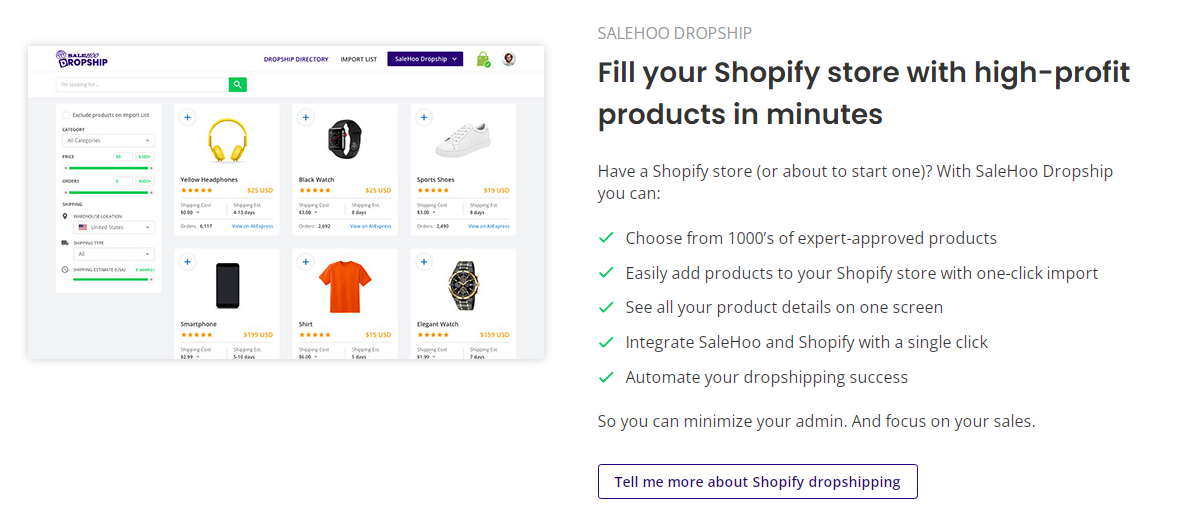
Task: Go to Dropship Directory menu item
Action: click(x=297, y=59)
